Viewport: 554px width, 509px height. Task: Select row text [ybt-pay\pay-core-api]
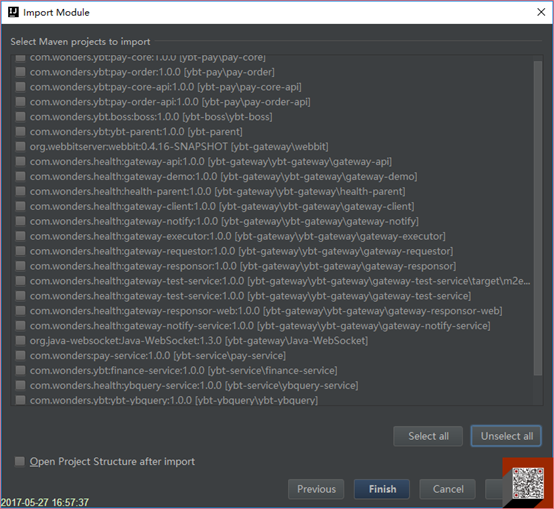tap(249, 87)
